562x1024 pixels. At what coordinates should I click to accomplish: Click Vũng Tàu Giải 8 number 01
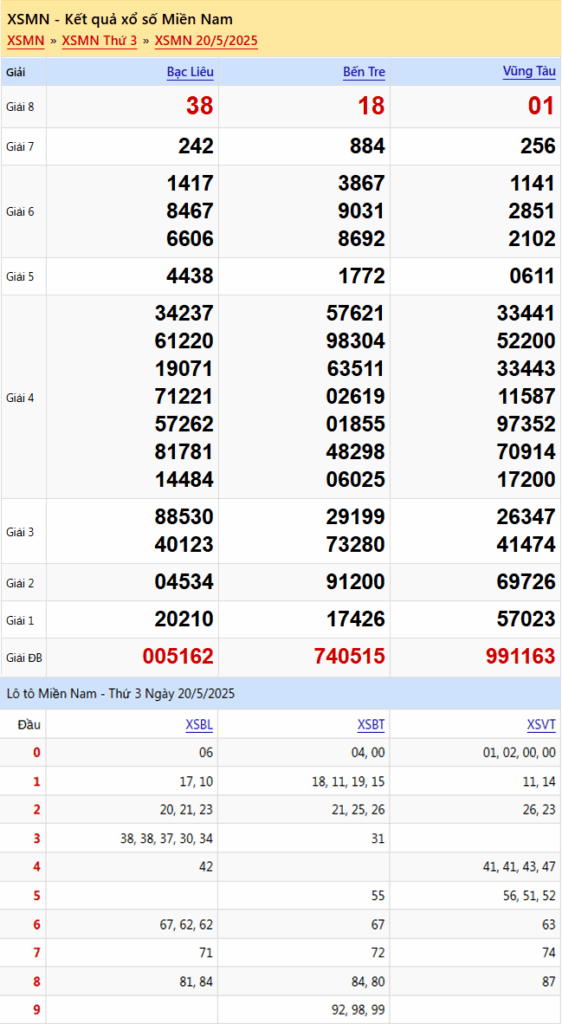click(541, 106)
